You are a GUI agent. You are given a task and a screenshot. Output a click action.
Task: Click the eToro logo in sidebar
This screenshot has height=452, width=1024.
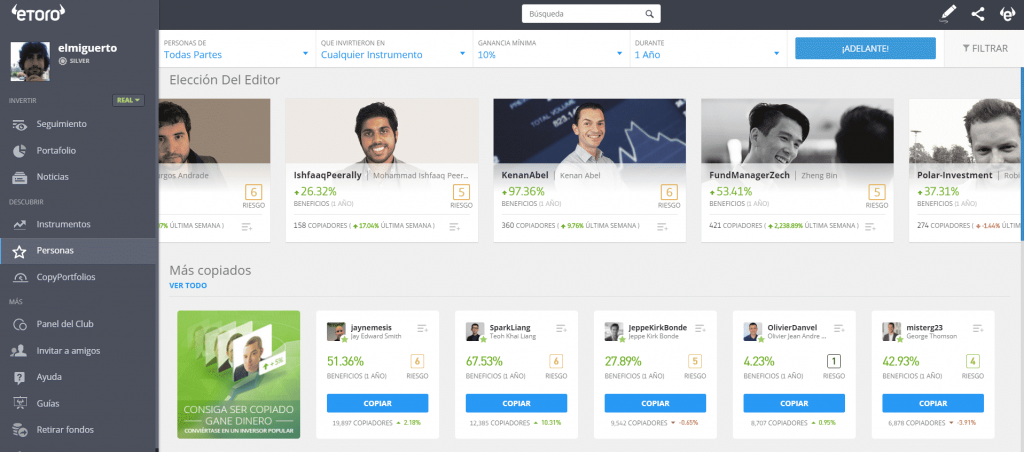pyautogui.click(x=37, y=13)
